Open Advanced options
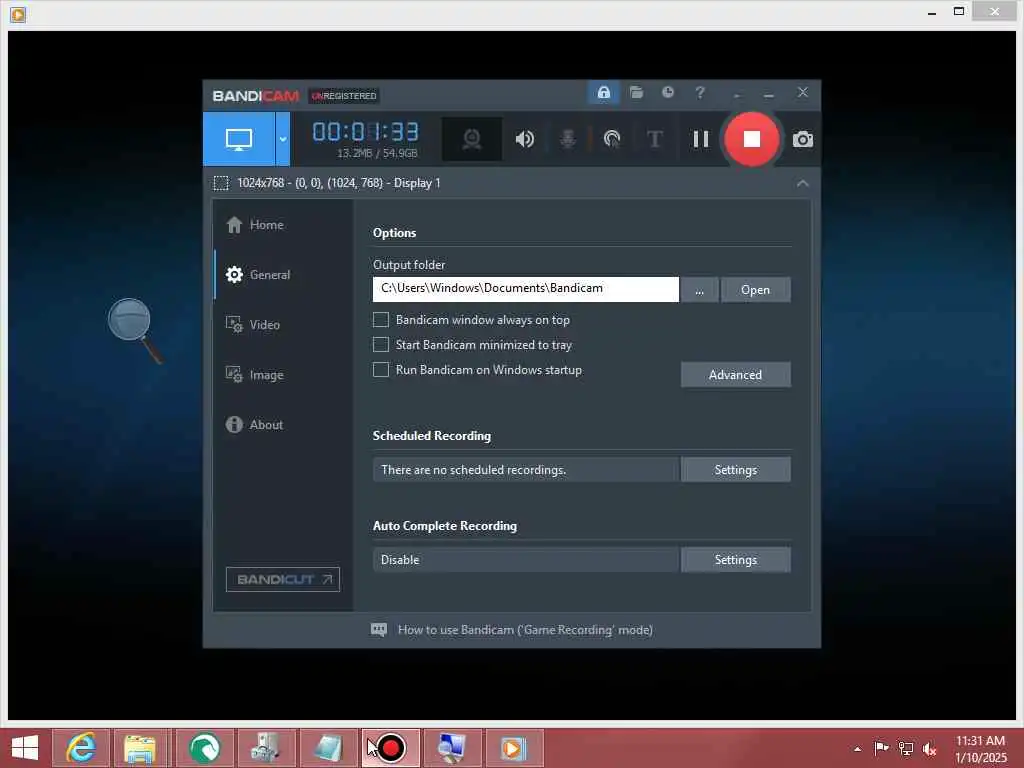 (x=736, y=375)
